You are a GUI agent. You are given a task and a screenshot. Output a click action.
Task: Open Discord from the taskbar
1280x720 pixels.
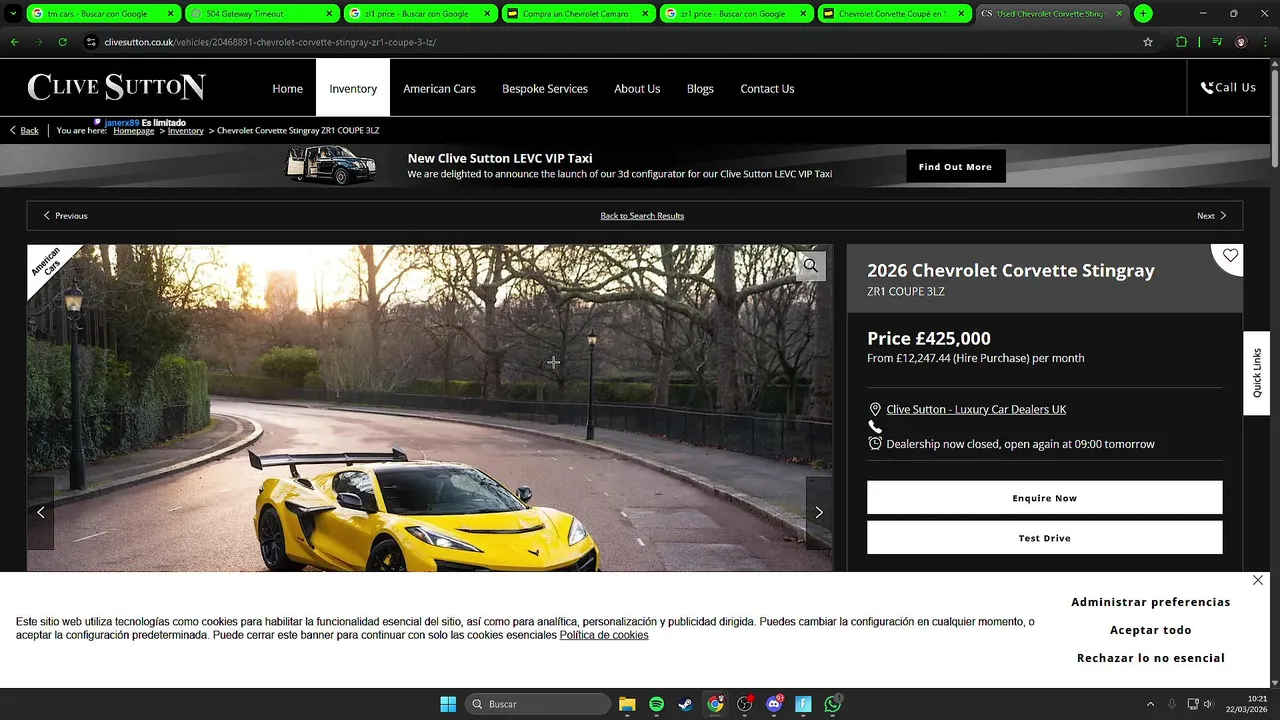(x=774, y=704)
